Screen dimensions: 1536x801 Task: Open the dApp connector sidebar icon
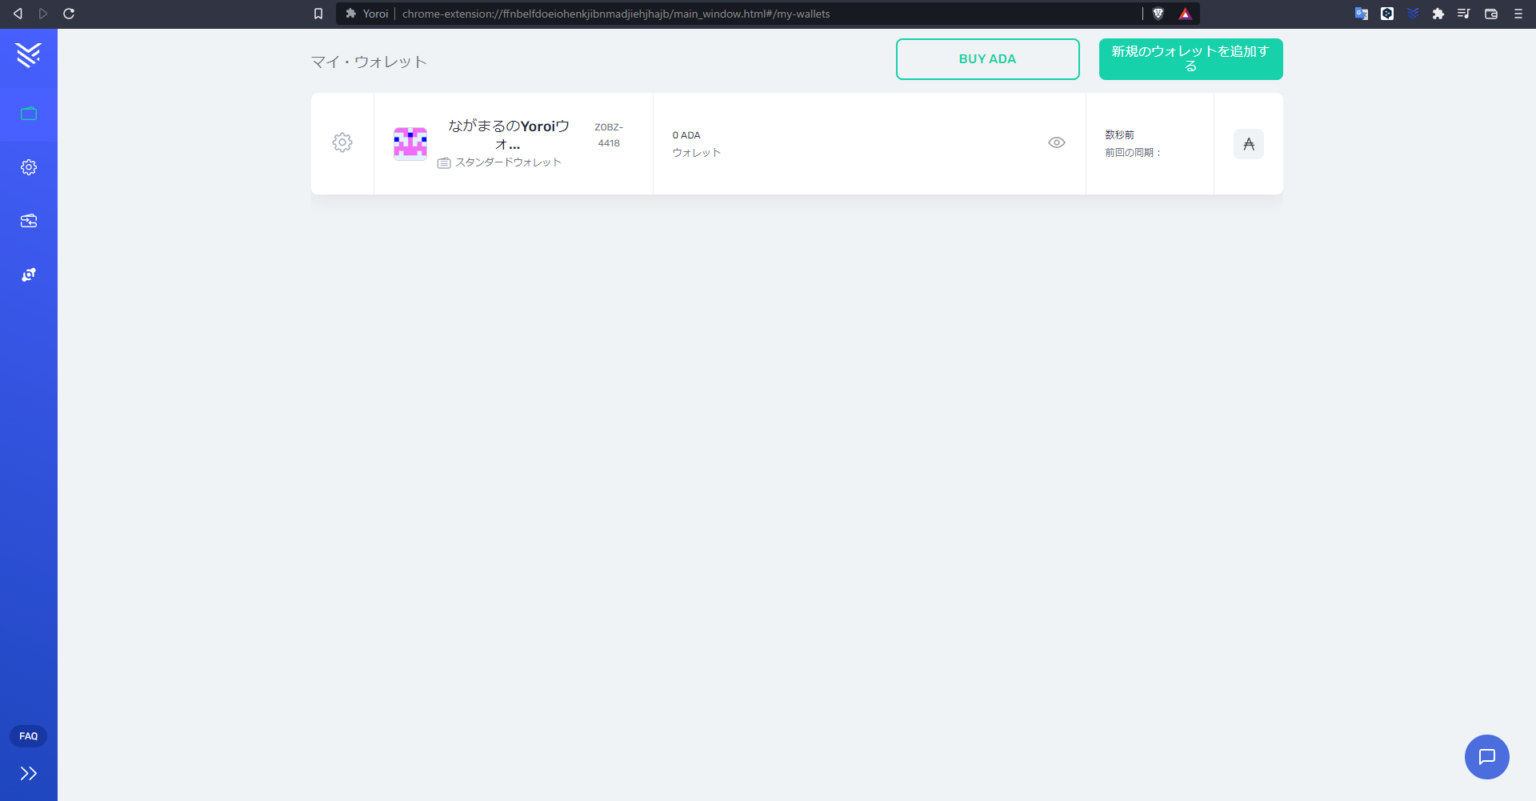[x=28, y=275]
